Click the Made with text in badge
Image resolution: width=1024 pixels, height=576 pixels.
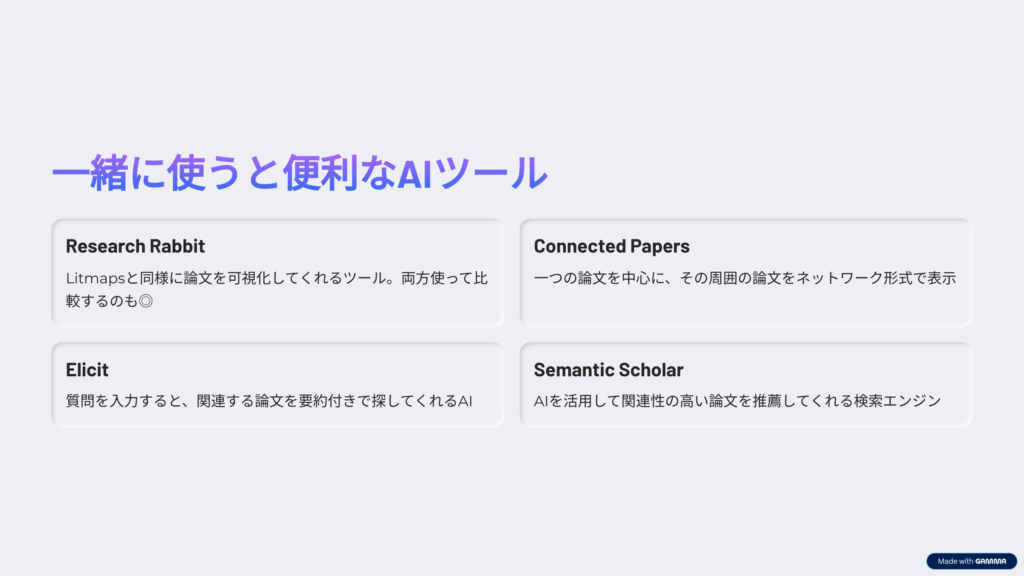[x=955, y=561]
